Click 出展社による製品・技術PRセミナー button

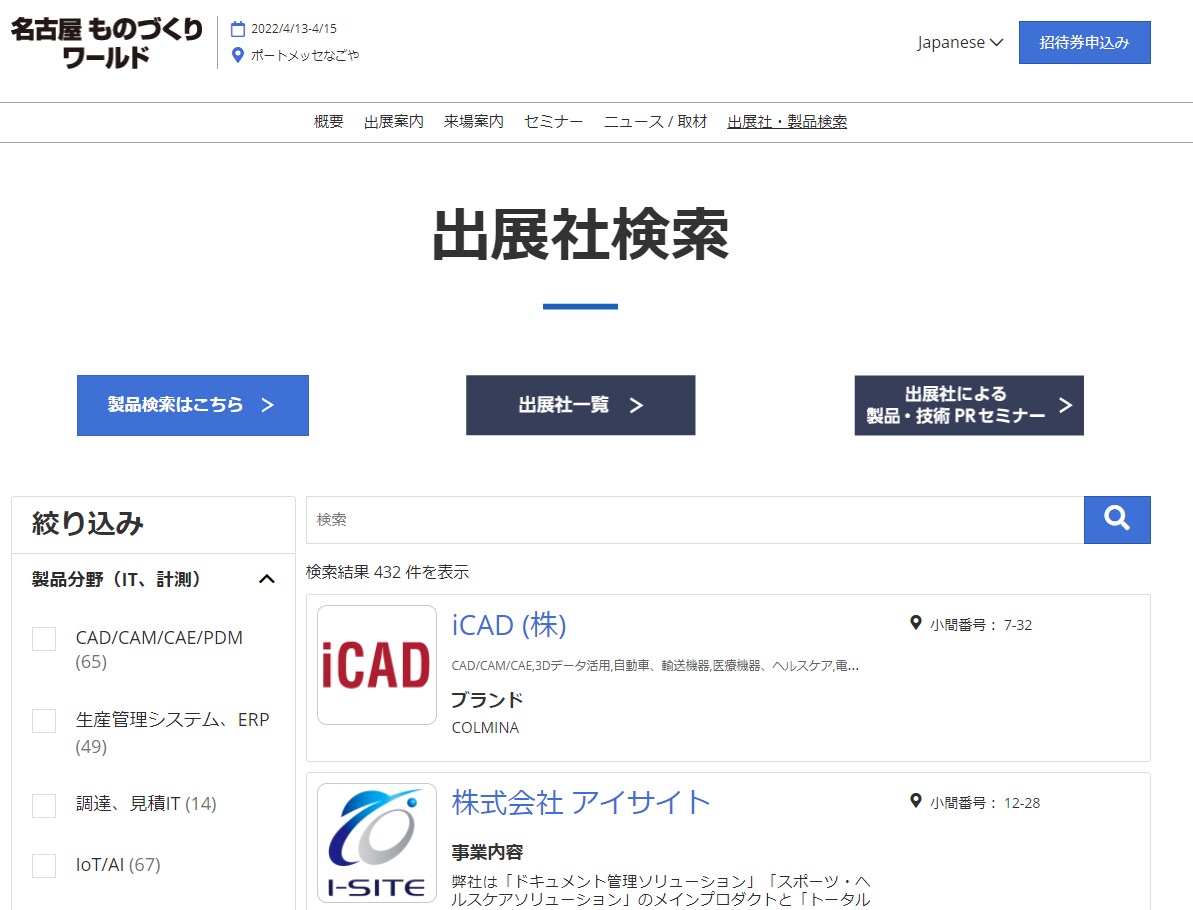point(969,405)
